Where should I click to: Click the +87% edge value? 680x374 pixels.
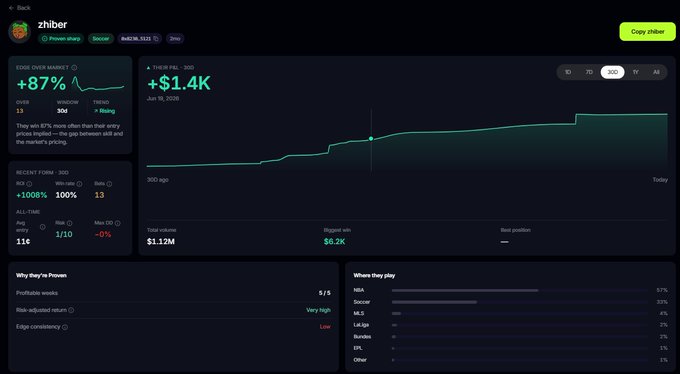pos(41,84)
